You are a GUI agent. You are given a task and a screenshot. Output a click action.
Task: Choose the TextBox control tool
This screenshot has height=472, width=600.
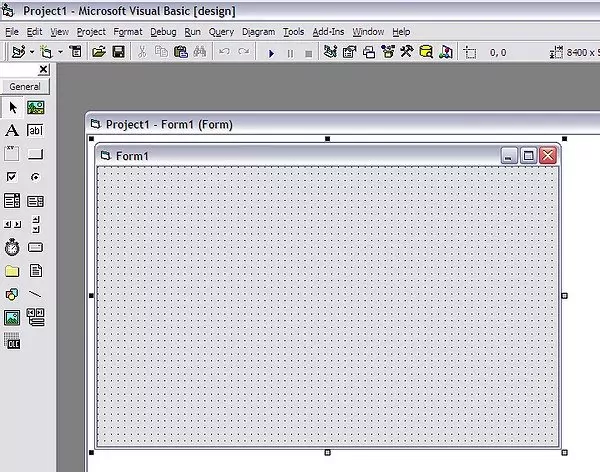pos(36,131)
